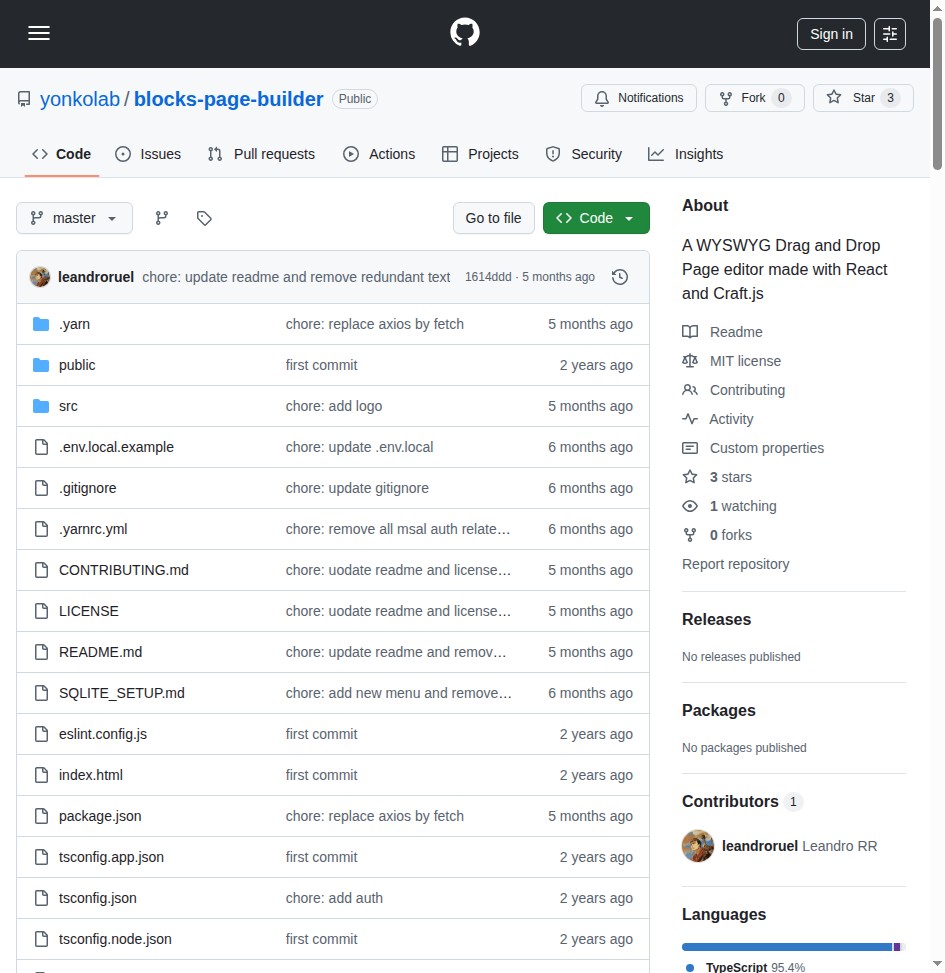Open the yonkolab owner link

click(x=79, y=99)
